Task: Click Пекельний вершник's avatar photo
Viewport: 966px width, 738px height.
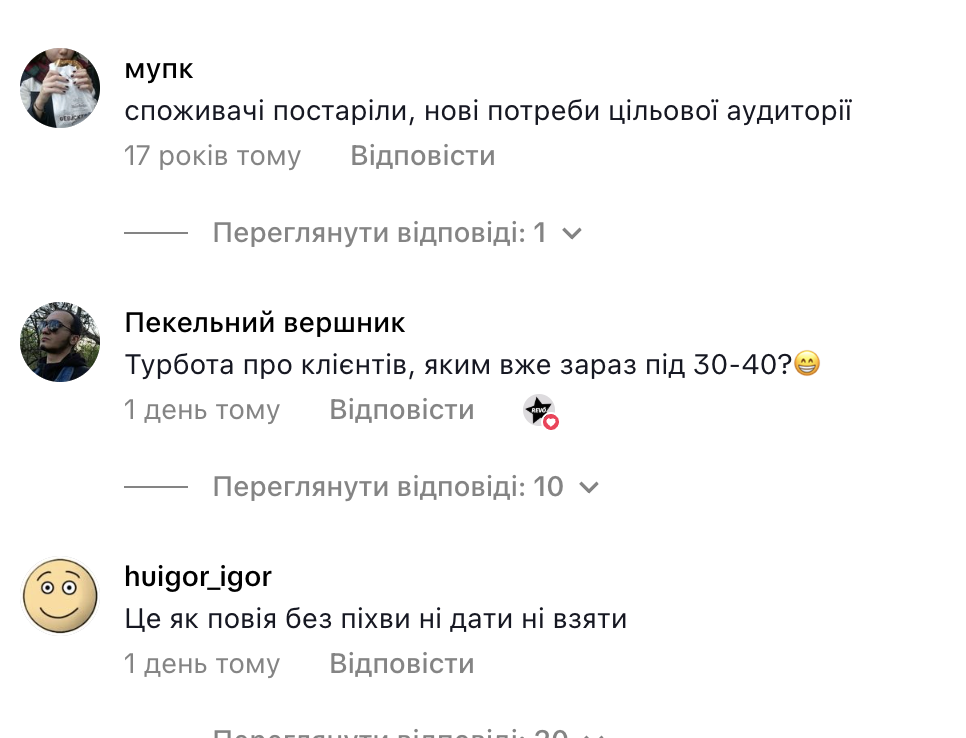Action: (60, 342)
